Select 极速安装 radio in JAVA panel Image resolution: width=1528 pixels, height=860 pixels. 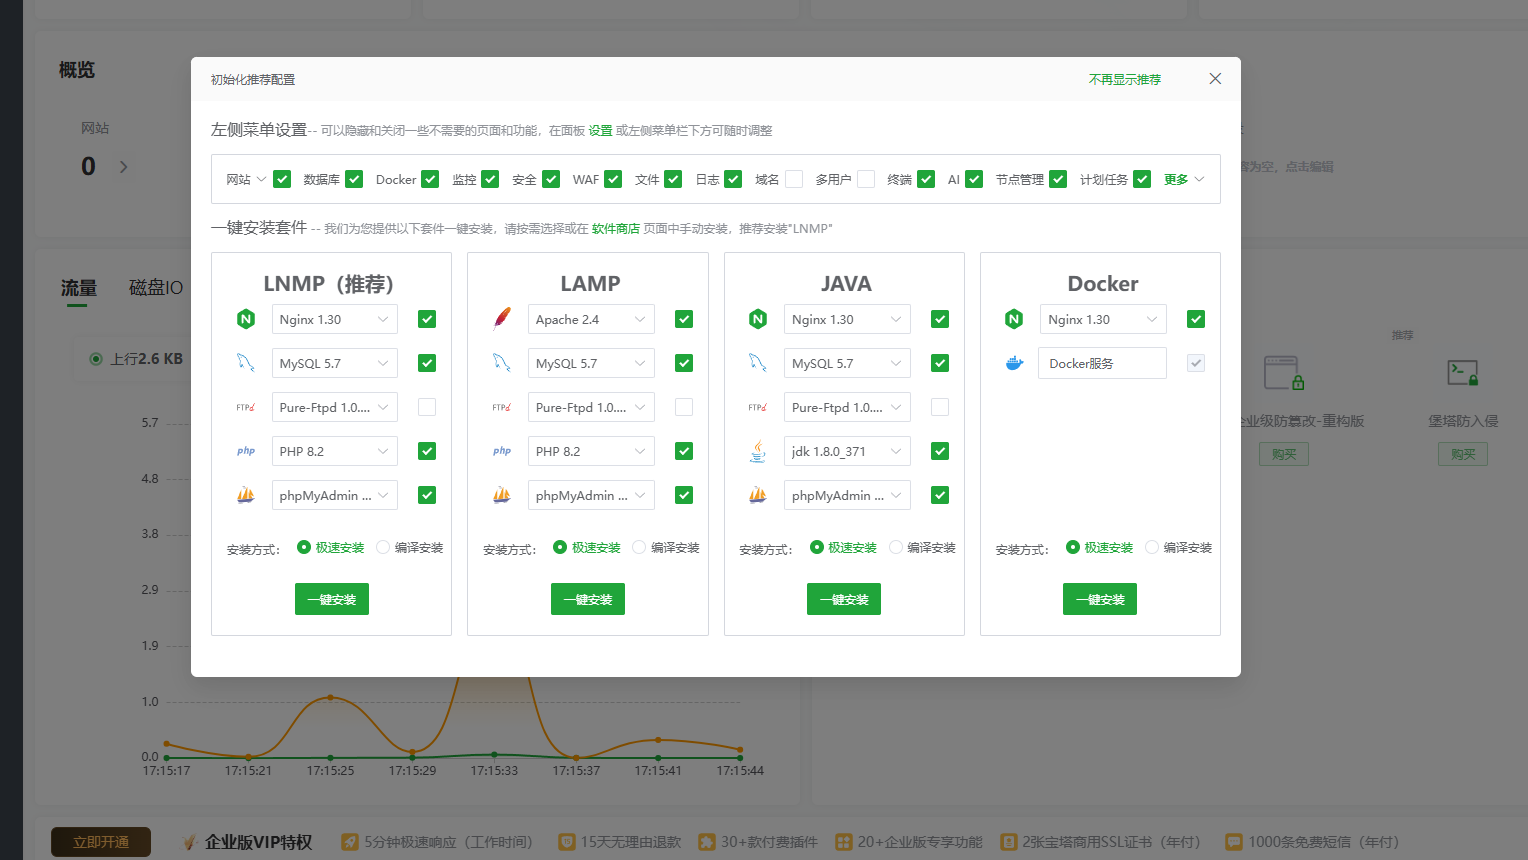817,547
